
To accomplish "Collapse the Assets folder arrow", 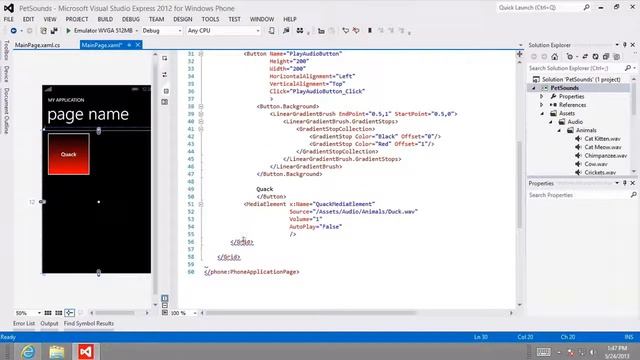I will coord(542,113).
